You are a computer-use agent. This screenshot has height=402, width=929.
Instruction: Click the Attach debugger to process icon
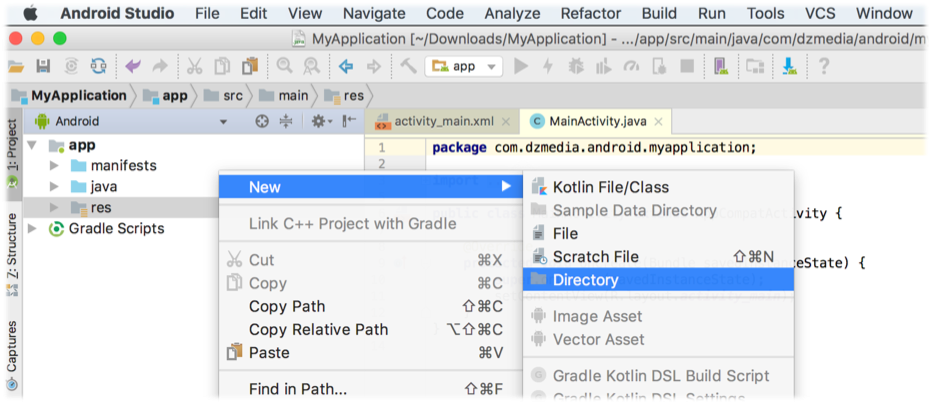click(659, 66)
